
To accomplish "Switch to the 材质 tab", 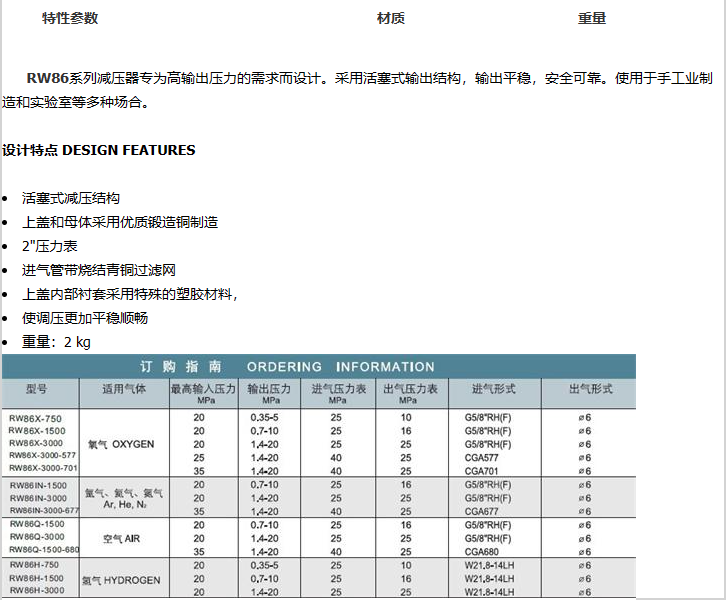I will pos(391,18).
